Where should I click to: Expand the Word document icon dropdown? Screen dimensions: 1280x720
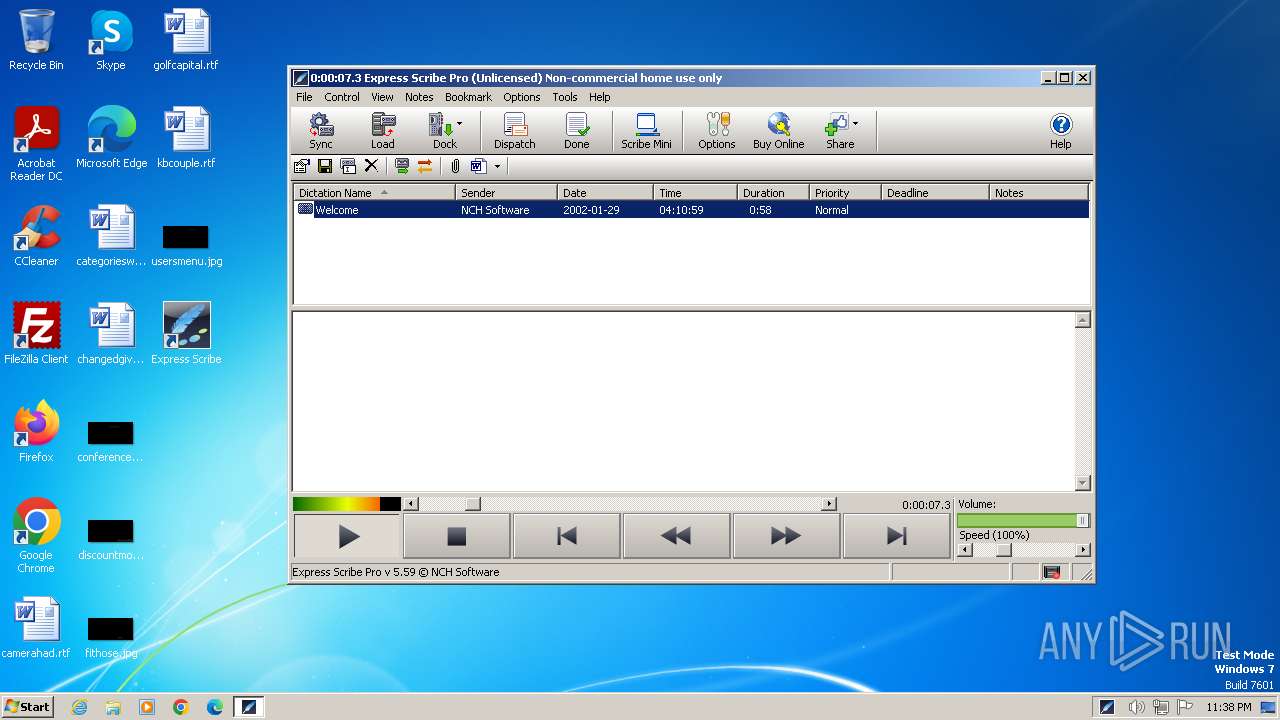click(x=497, y=166)
